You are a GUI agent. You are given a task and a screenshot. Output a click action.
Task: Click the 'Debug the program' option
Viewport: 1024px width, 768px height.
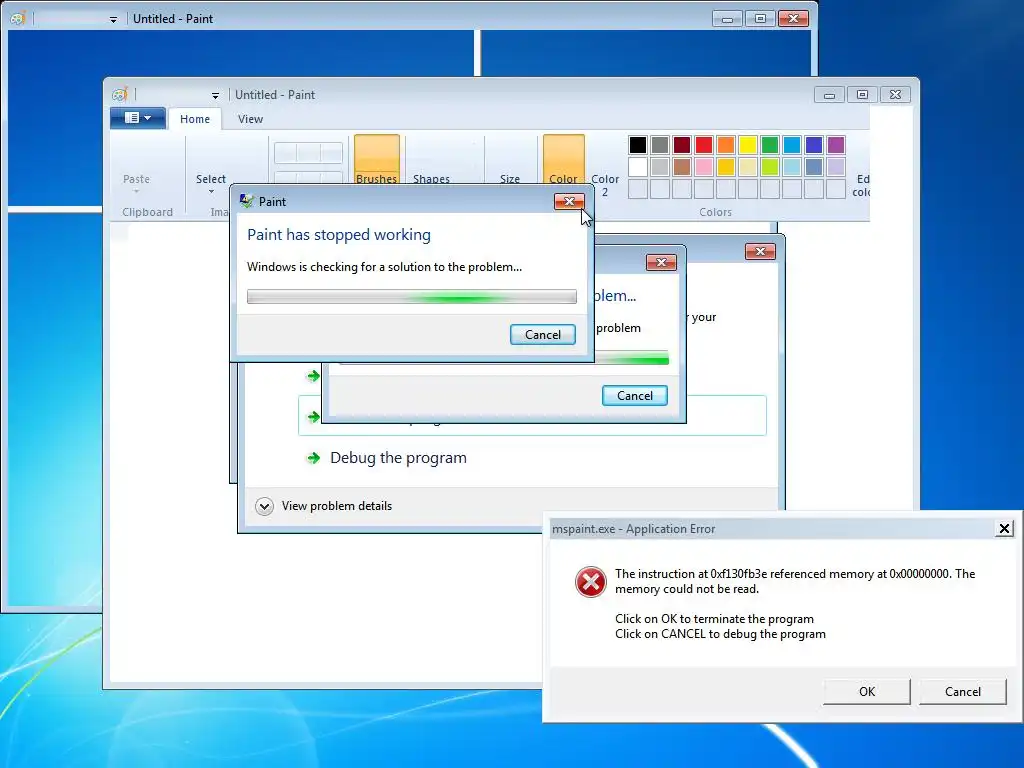point(398,458)
